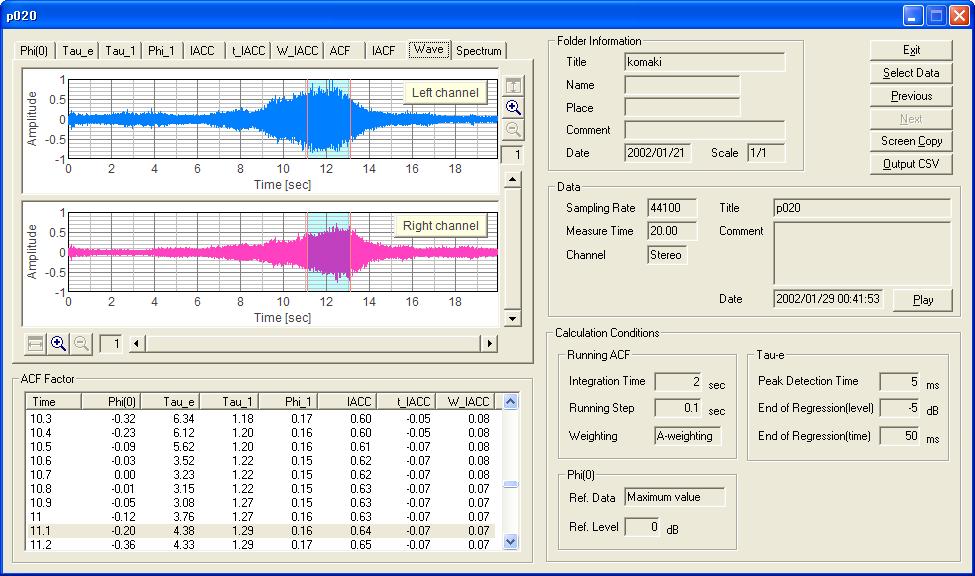Click the Output CSV button
This screenshot has height=576, width=975.
click(x=911, y=164)
